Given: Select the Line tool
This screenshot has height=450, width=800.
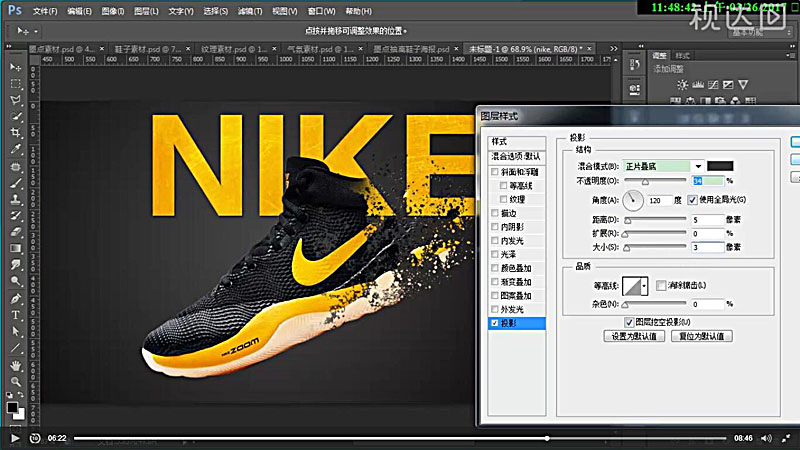Looking at the screenshot, I should 16,348.
